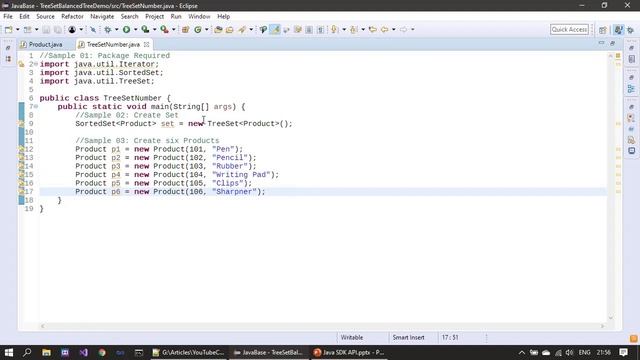Open Java SDK API.pptx in taskbar
Screen dimensions: 640x360
click(349, 352)
